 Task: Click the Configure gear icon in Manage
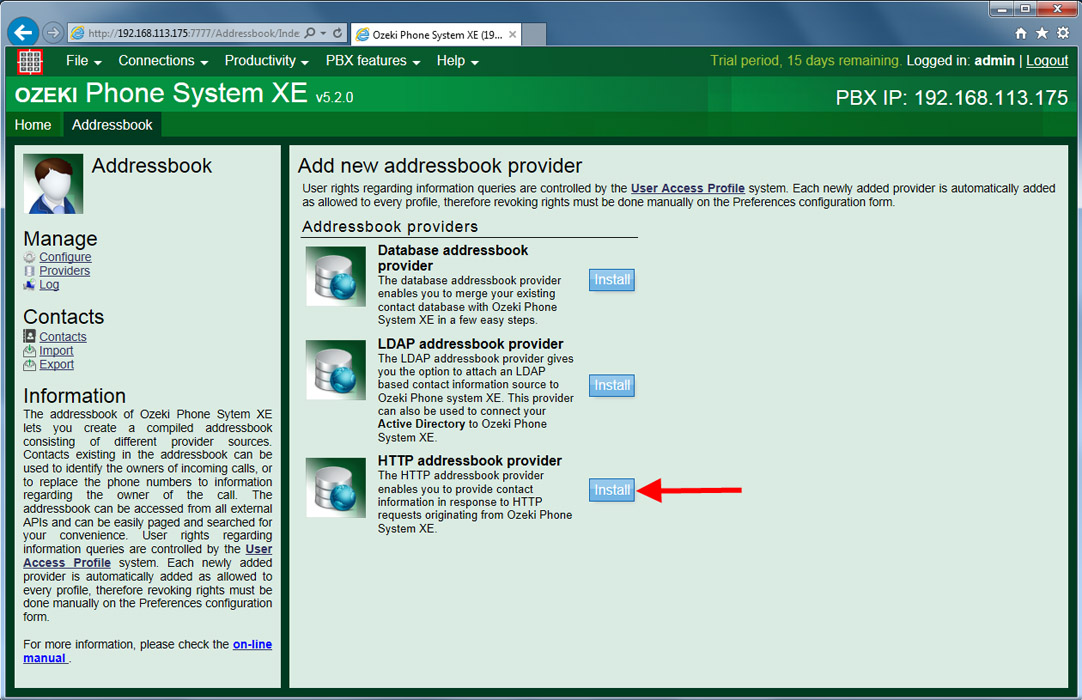[x=29, y=257]
